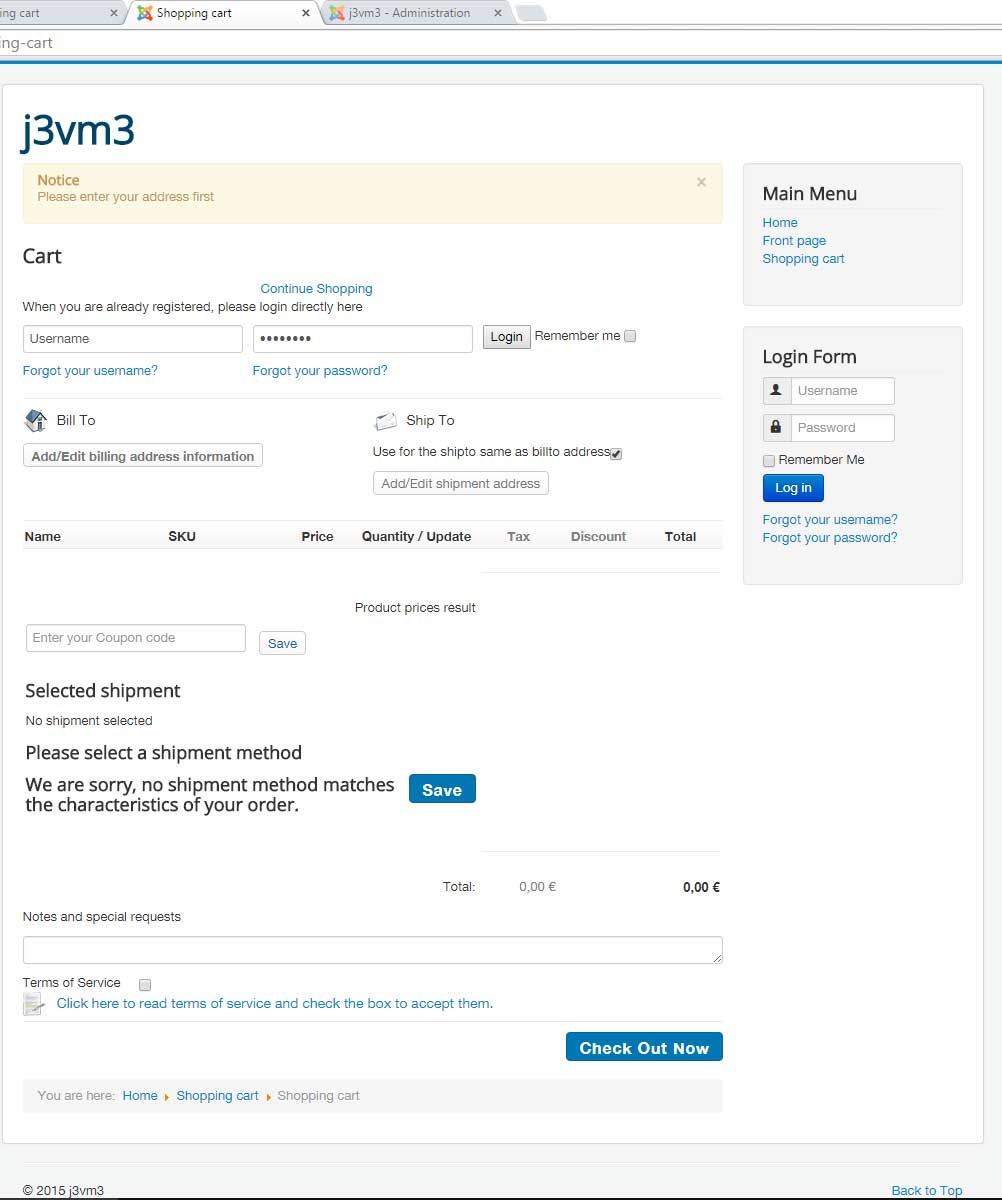The width and height of the screenshot is (1002, 1200).
Task: Dismiss the Notice alert with the X
Action: pos(701,182)
